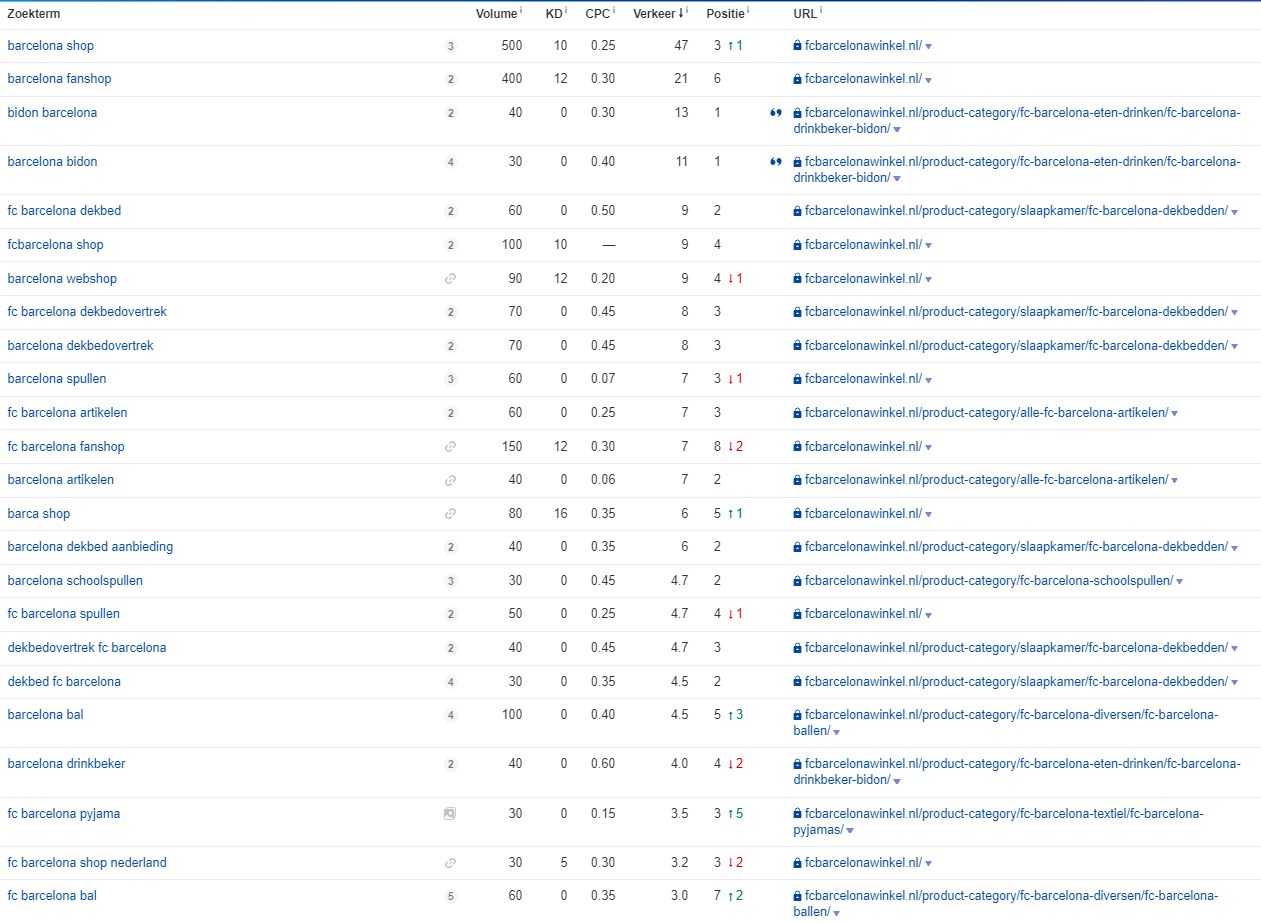Expand URL dropdown arrow for barcelona bal
The width and height of the screenshot is (1261, 923).
836,732
